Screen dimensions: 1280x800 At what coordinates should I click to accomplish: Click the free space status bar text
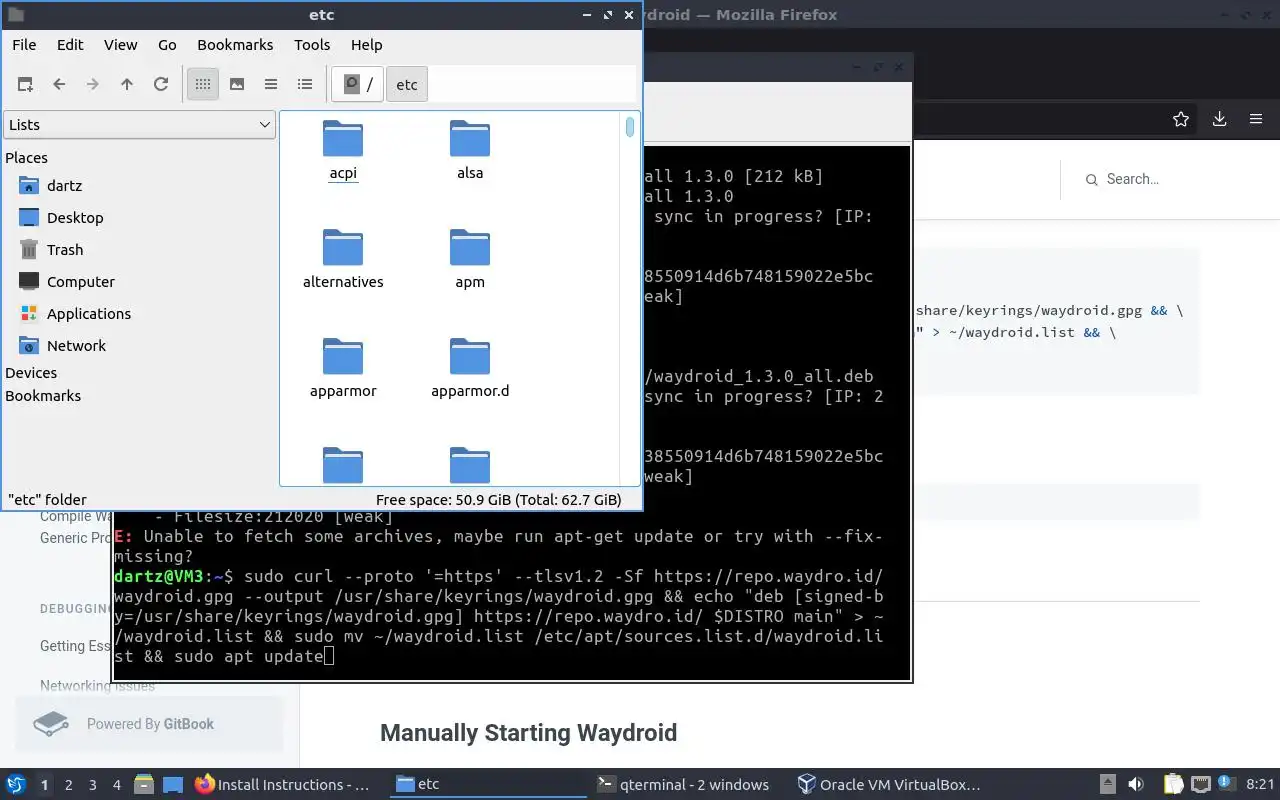tap(498, 500)
